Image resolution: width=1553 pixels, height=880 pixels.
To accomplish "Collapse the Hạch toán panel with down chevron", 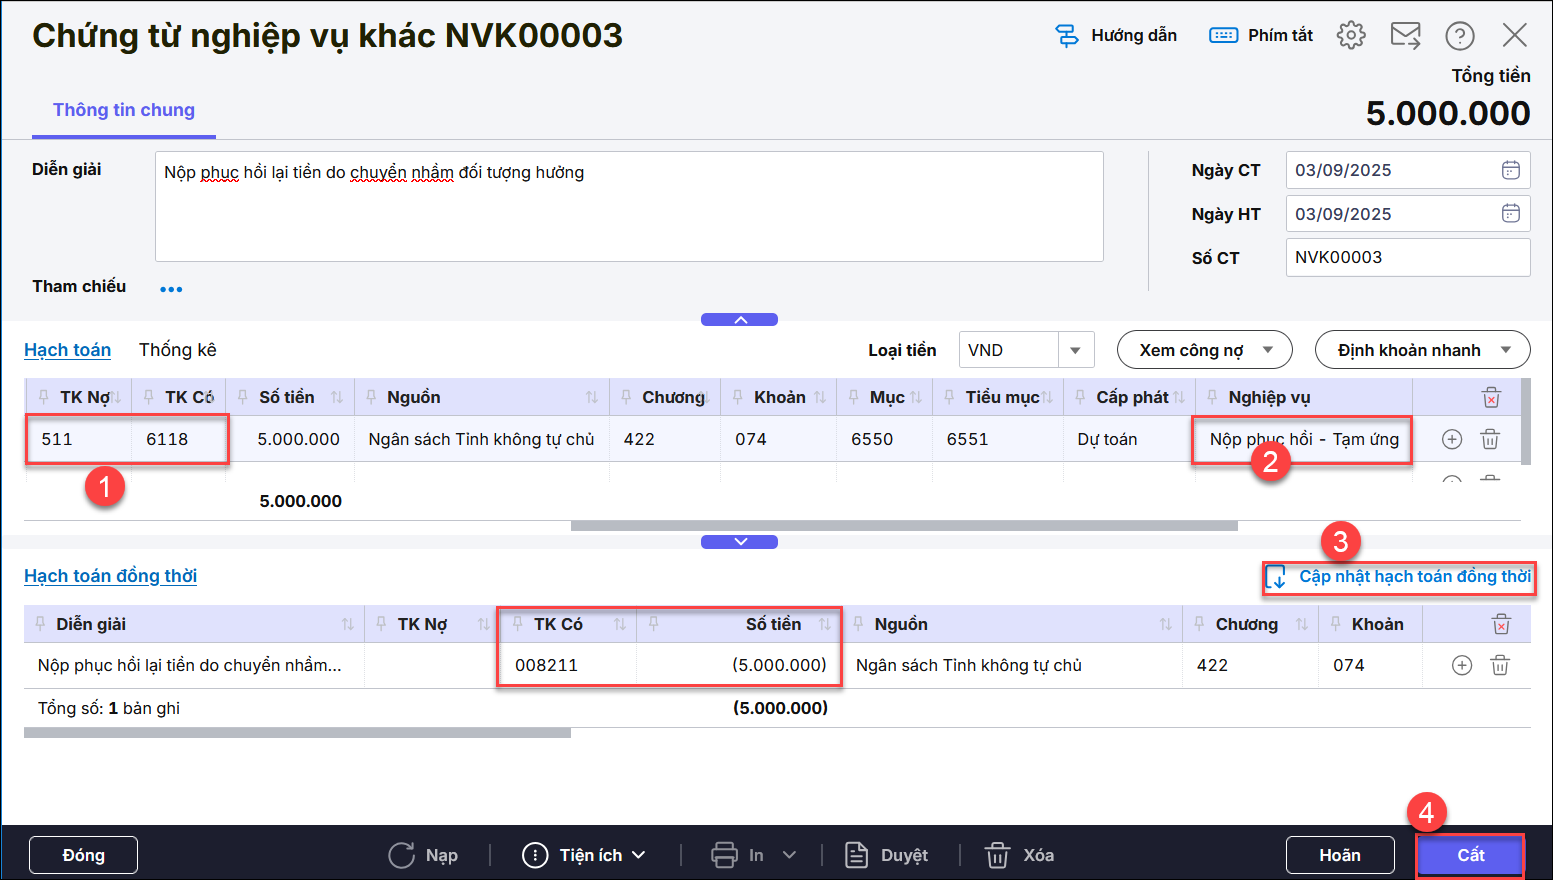I will pos(739,542).
